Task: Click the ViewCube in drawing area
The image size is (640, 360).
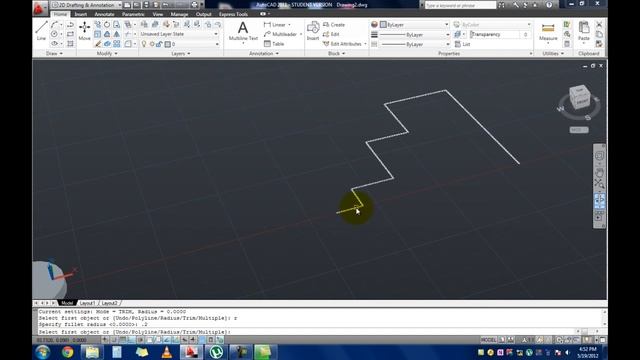Action: pyautogui.click(x=579, y=98)
